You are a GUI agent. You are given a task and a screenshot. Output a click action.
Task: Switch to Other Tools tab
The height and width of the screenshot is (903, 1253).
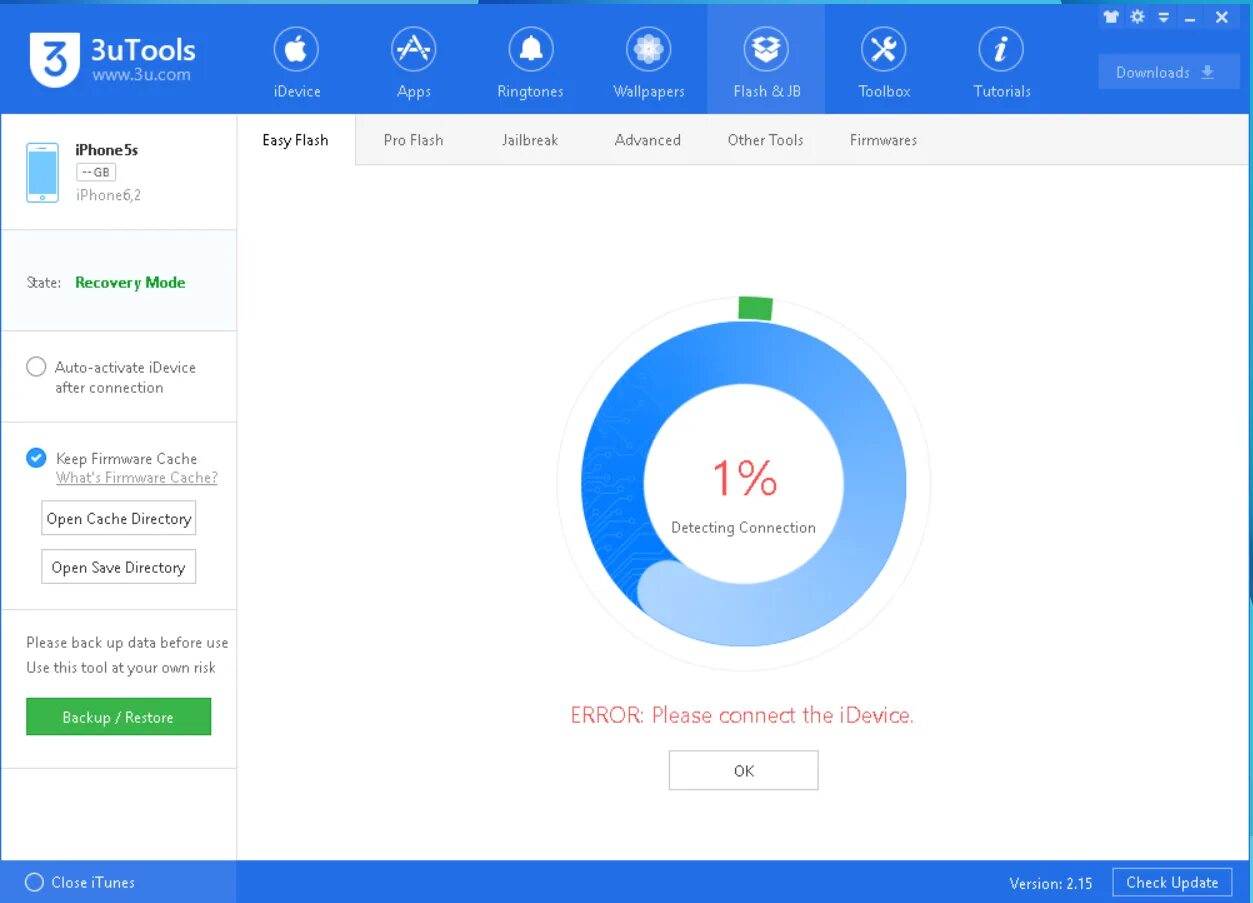[x=765, y=140]
